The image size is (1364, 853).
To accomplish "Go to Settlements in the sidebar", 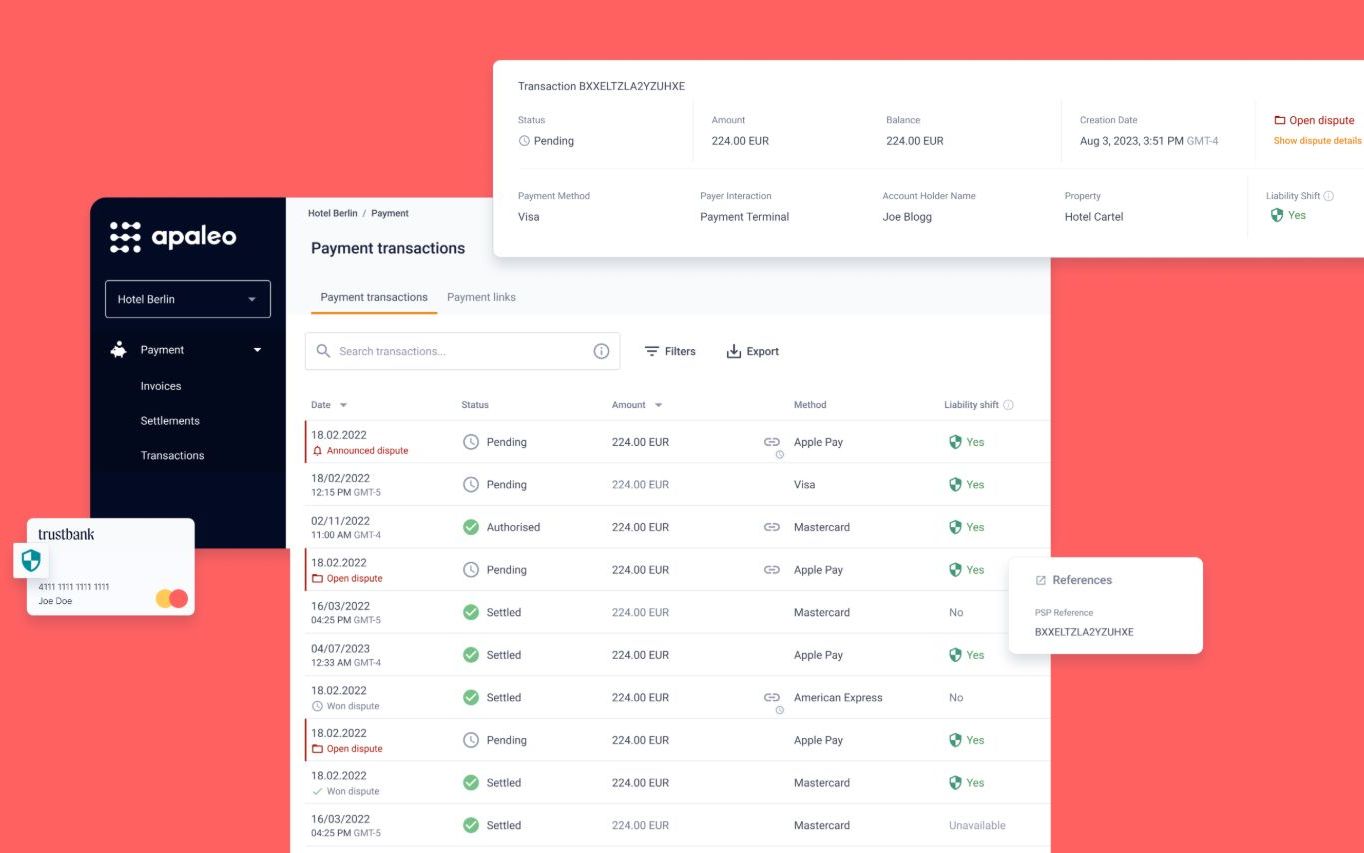I will 170,421.
